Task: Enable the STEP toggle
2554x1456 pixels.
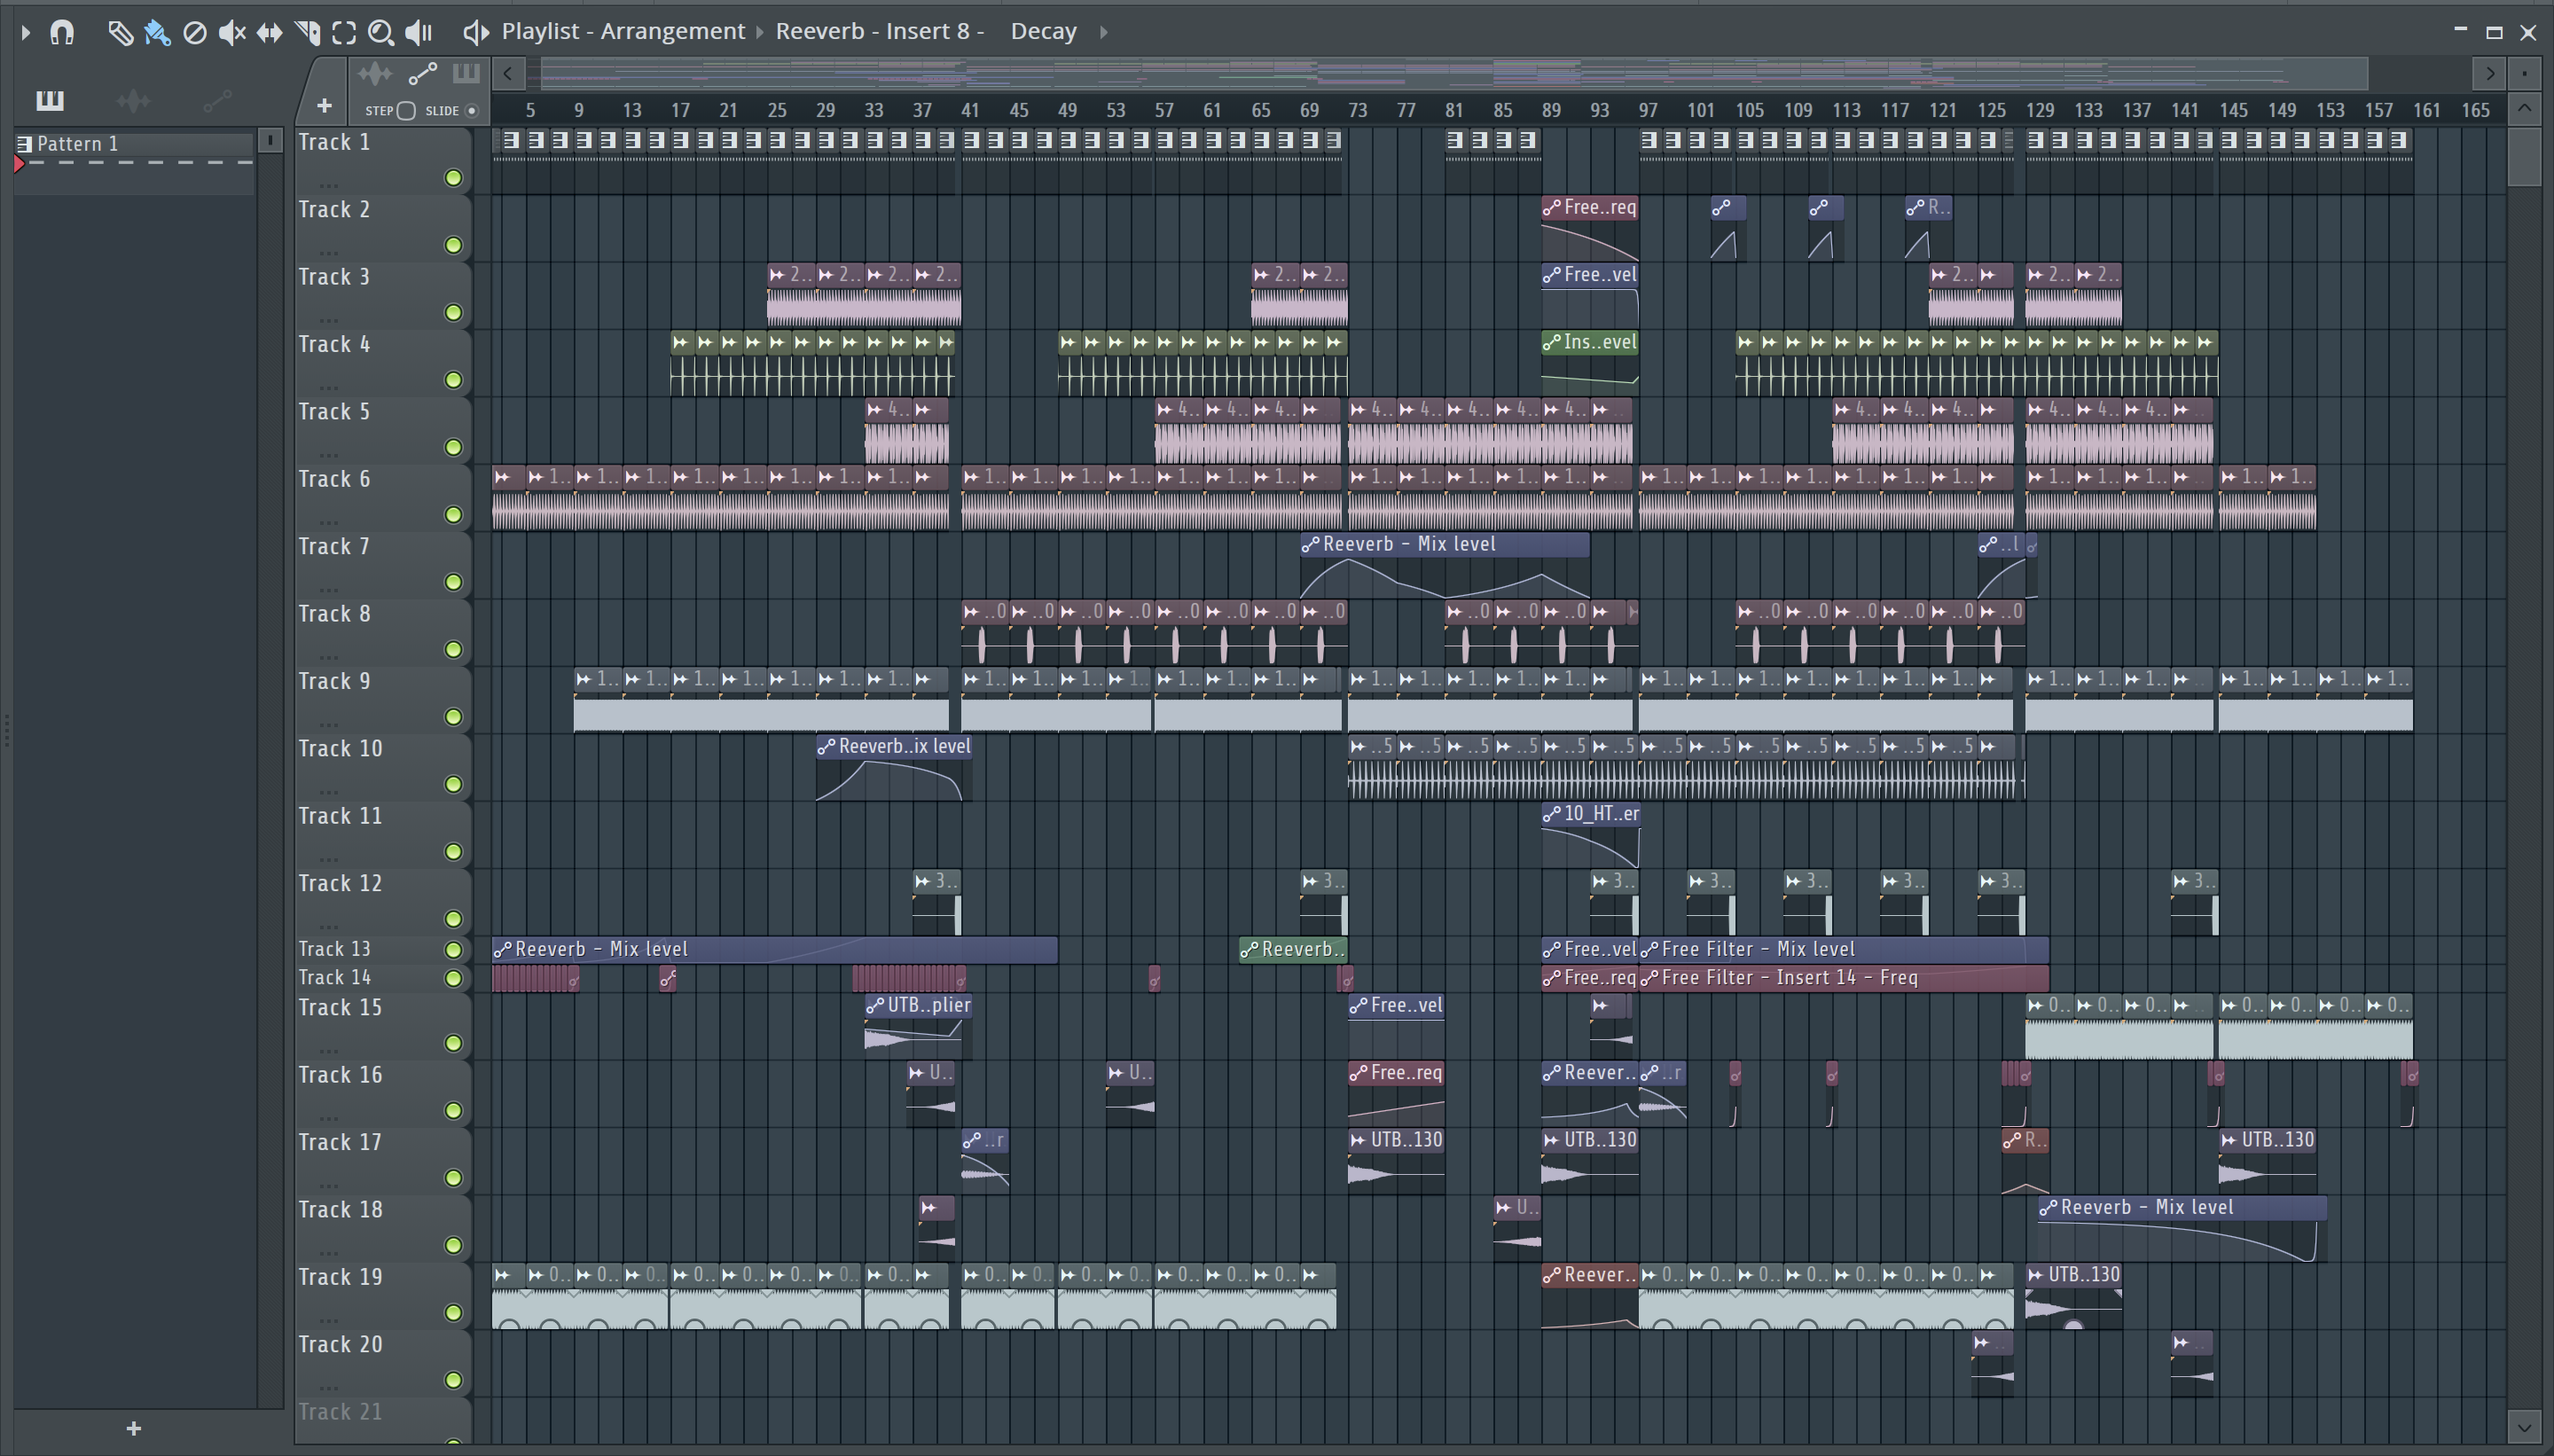Action: [406, 110]
